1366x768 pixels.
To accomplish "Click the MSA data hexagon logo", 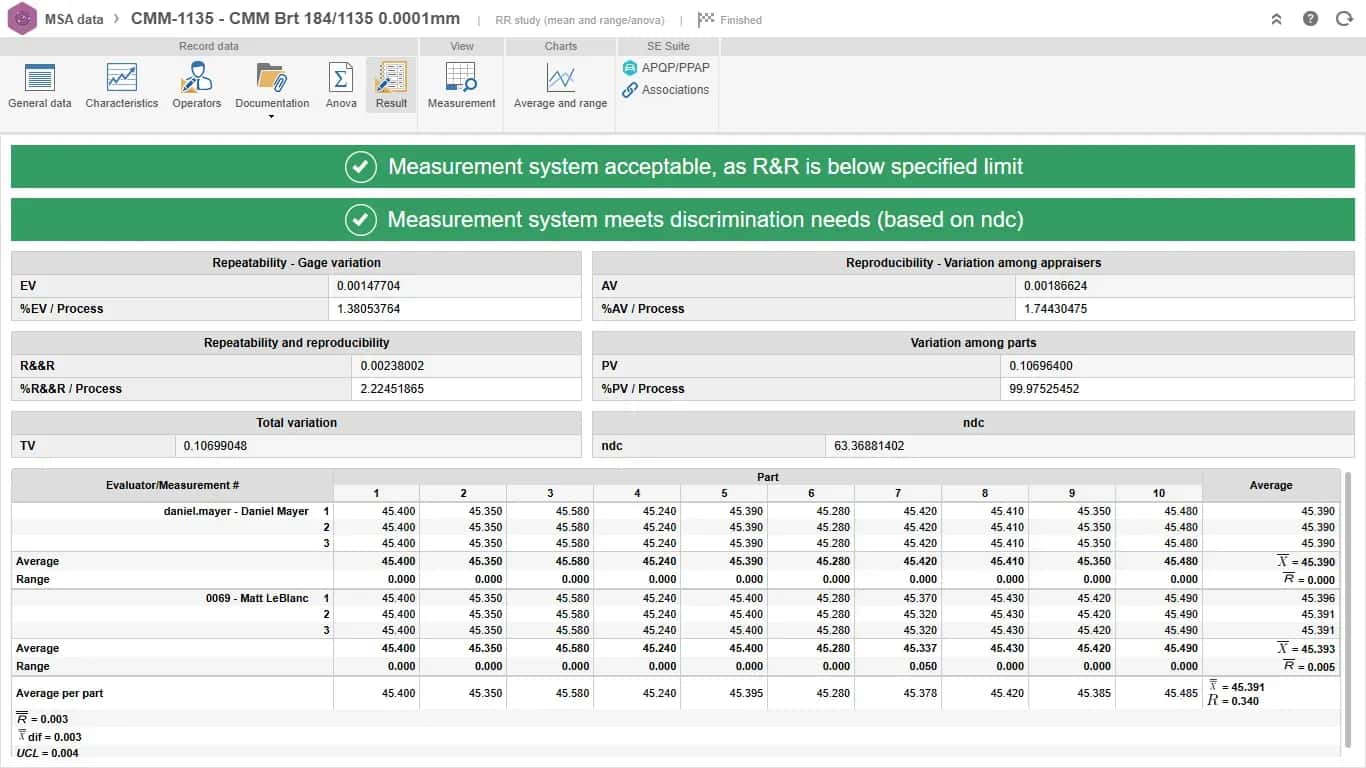I will pyautogui.click(x=21, y=19).
